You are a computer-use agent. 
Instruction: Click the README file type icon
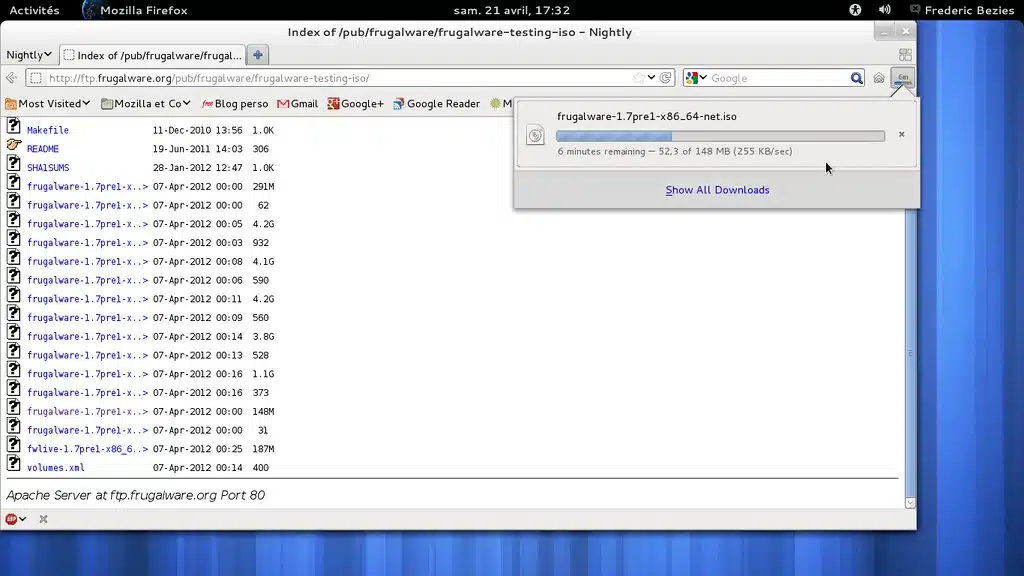[14, 145]
